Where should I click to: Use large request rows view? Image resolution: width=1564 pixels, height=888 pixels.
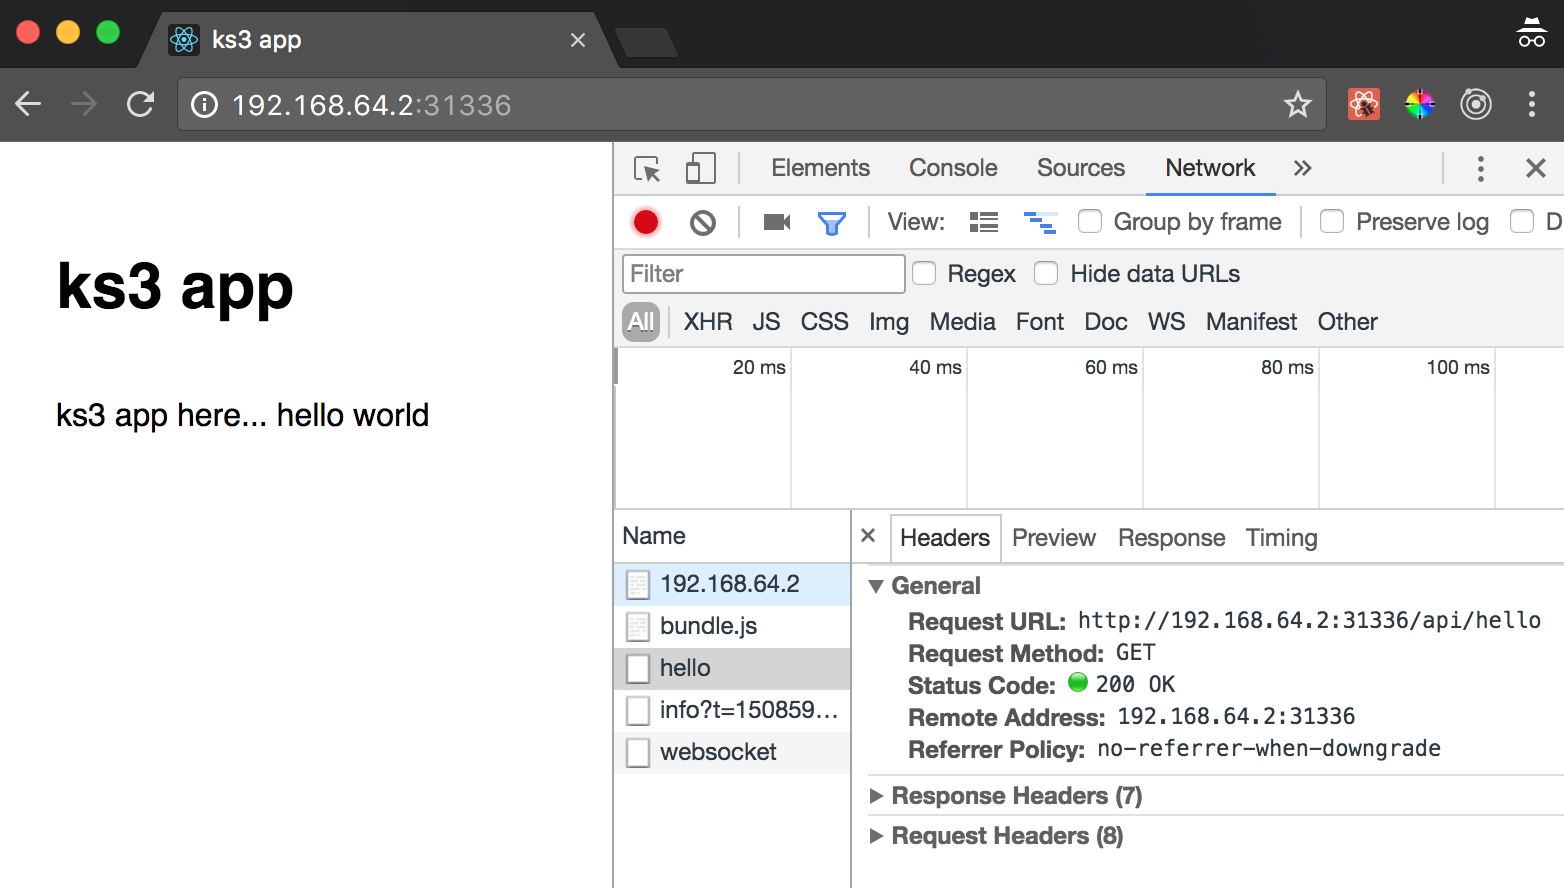coord(984,222)
